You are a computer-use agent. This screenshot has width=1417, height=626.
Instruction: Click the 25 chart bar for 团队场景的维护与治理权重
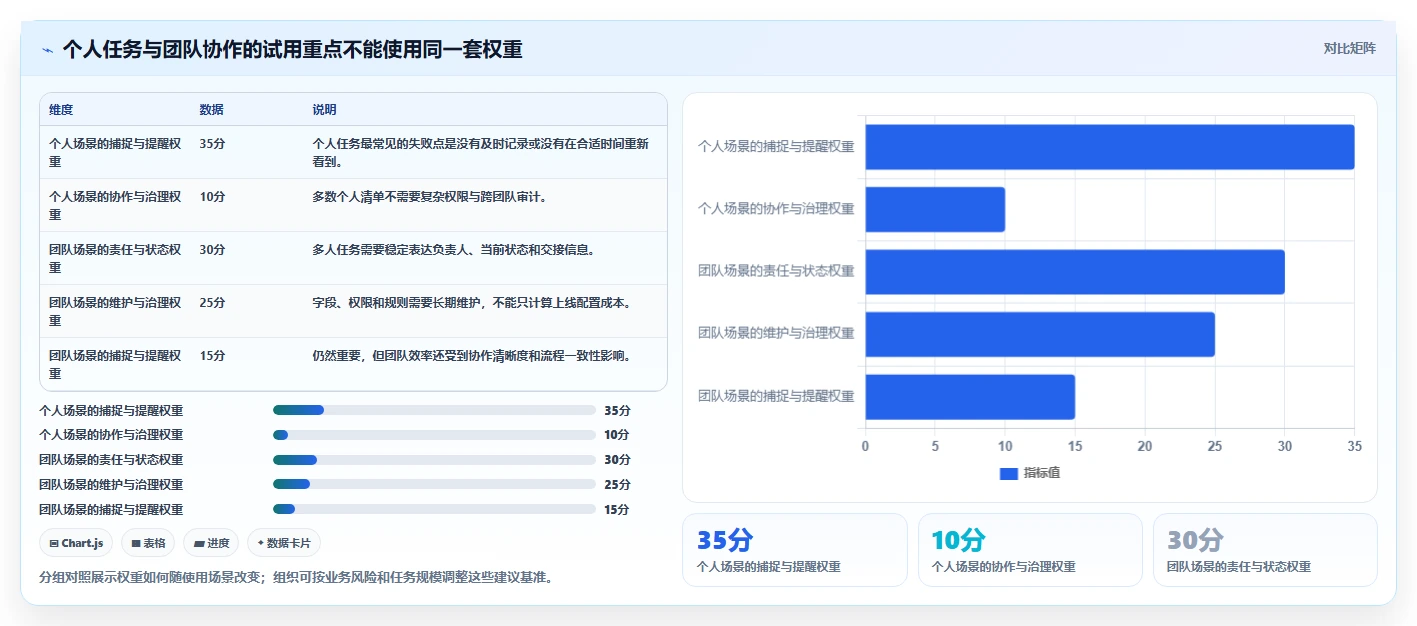tap(1040, 334)
